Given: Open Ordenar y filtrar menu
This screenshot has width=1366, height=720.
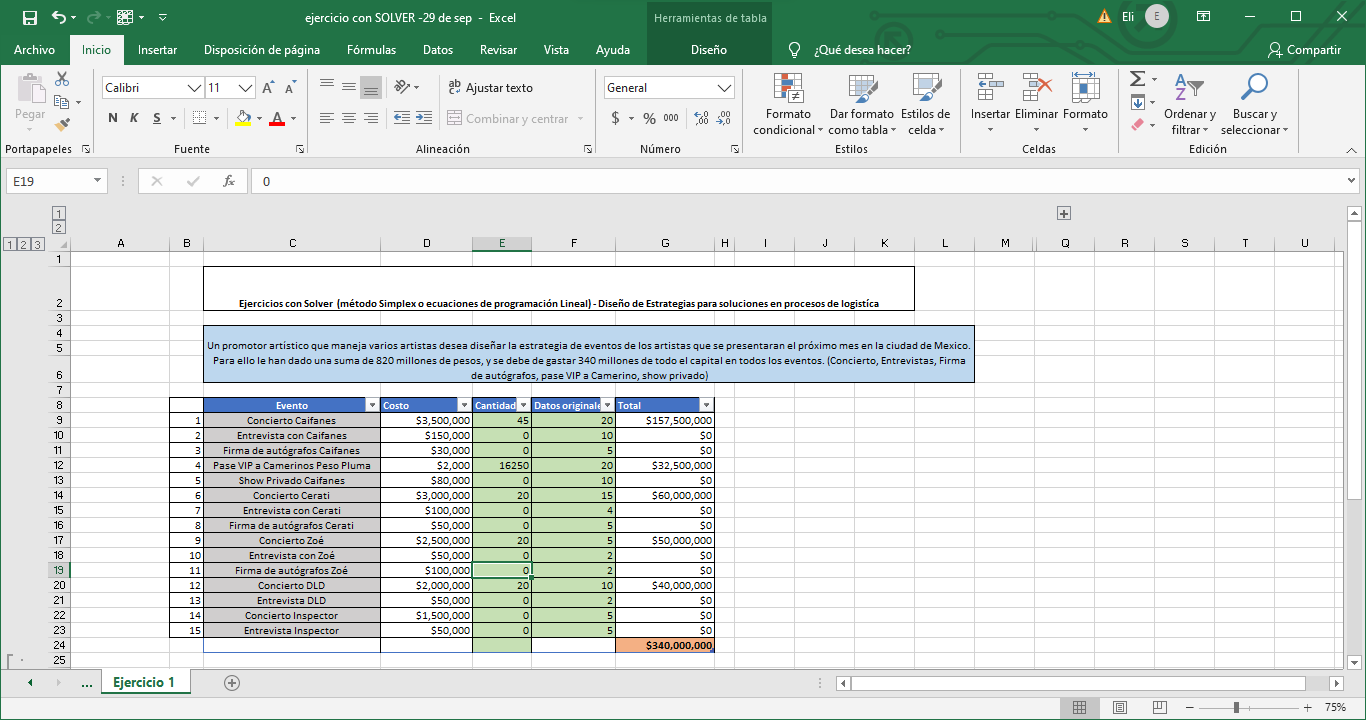Looking at the screenshot, I should coord(1190,104).
